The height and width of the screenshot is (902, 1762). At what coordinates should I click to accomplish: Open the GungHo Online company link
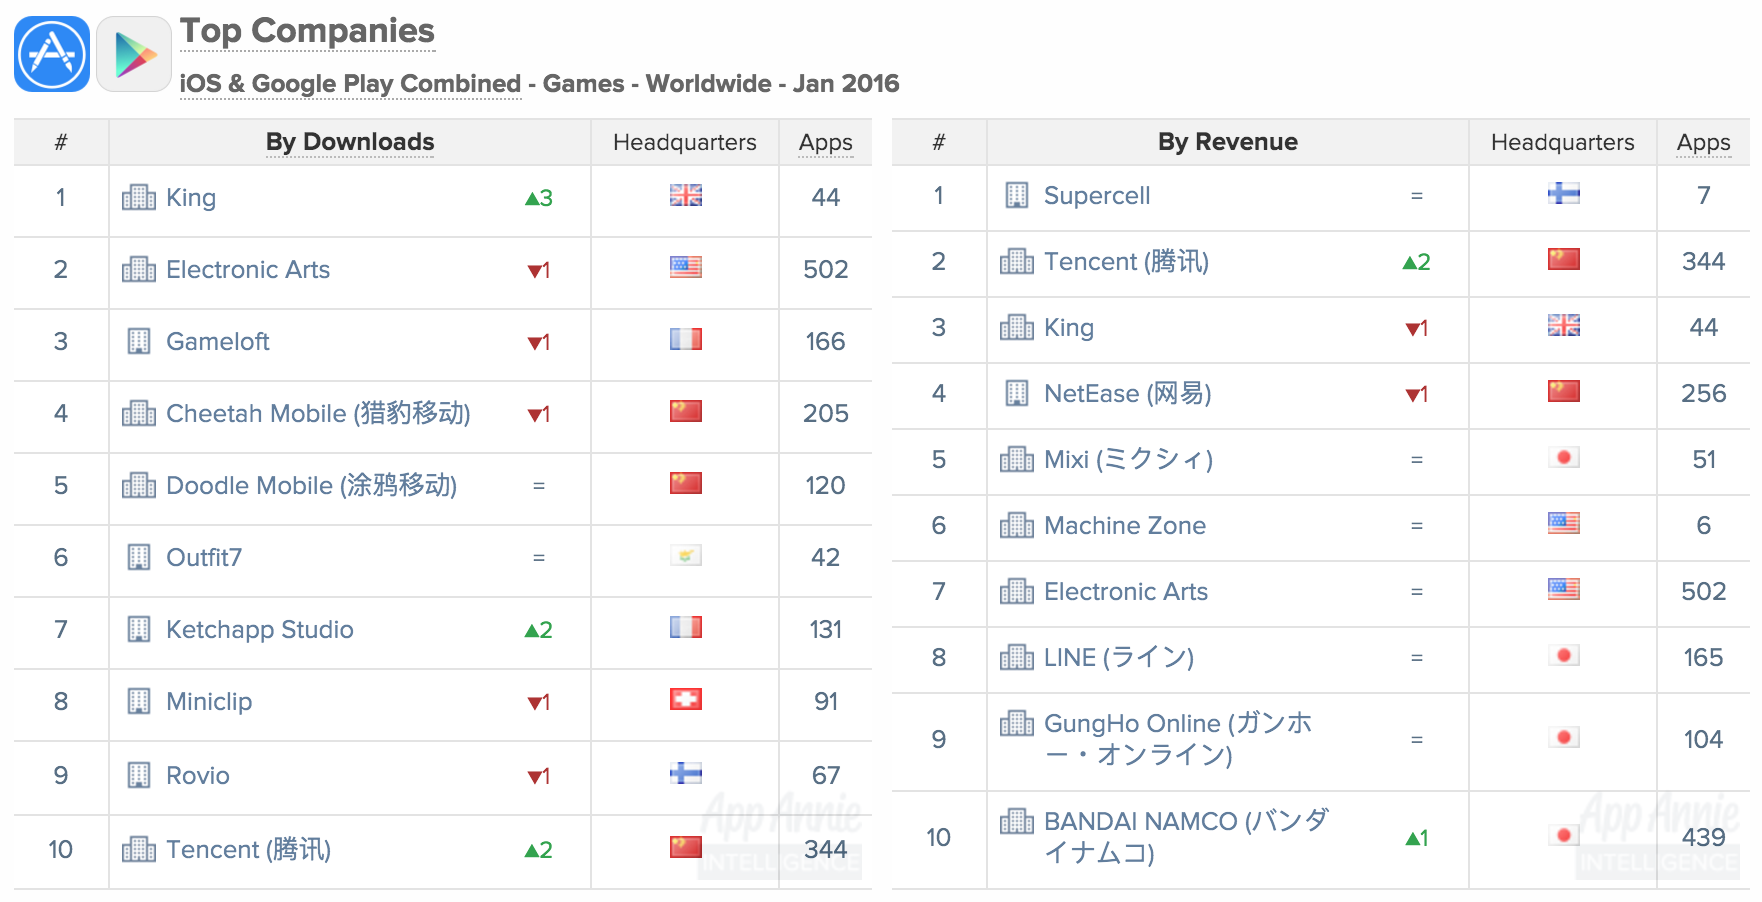pos(1178,738)
